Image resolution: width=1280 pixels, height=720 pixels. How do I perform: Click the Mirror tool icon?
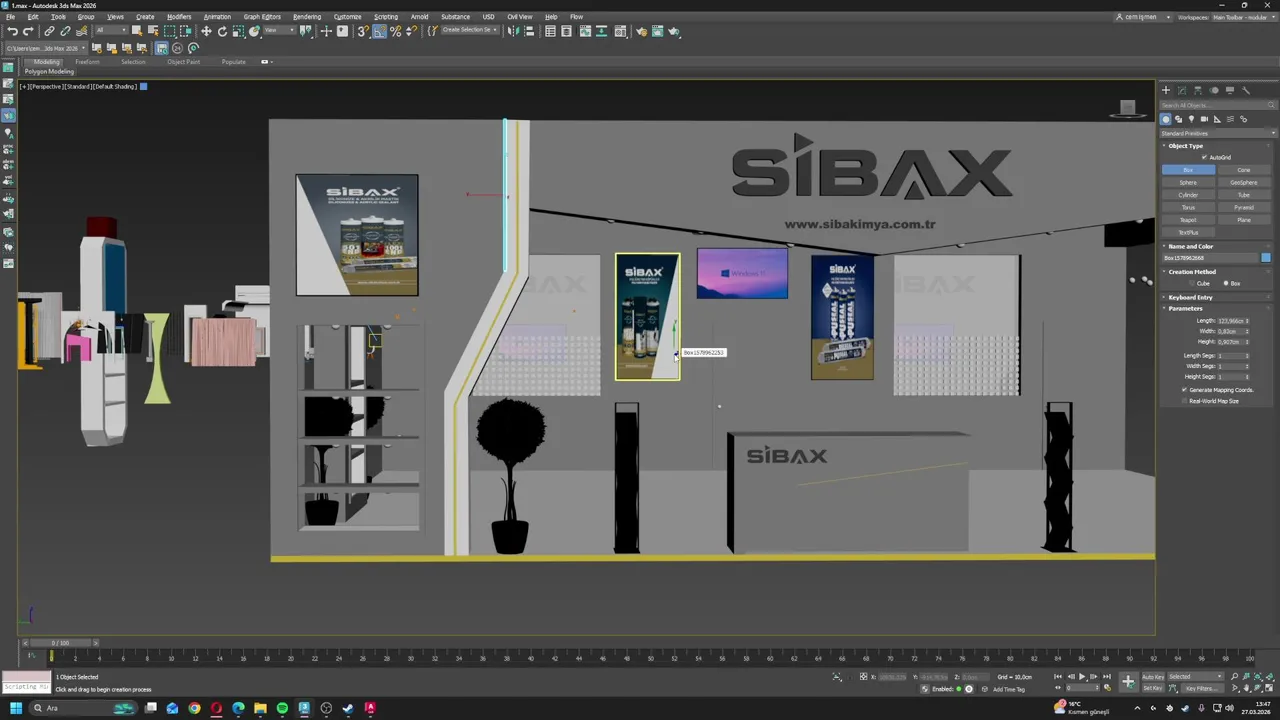point(513,31)
